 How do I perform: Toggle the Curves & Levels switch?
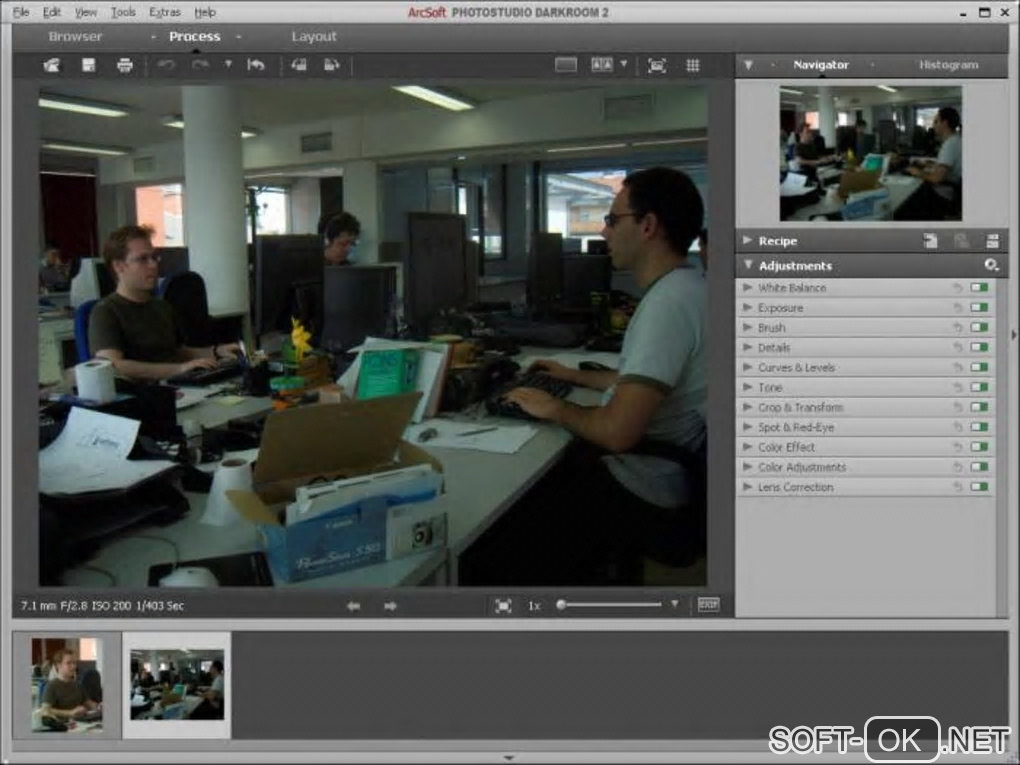pos(979,368)
